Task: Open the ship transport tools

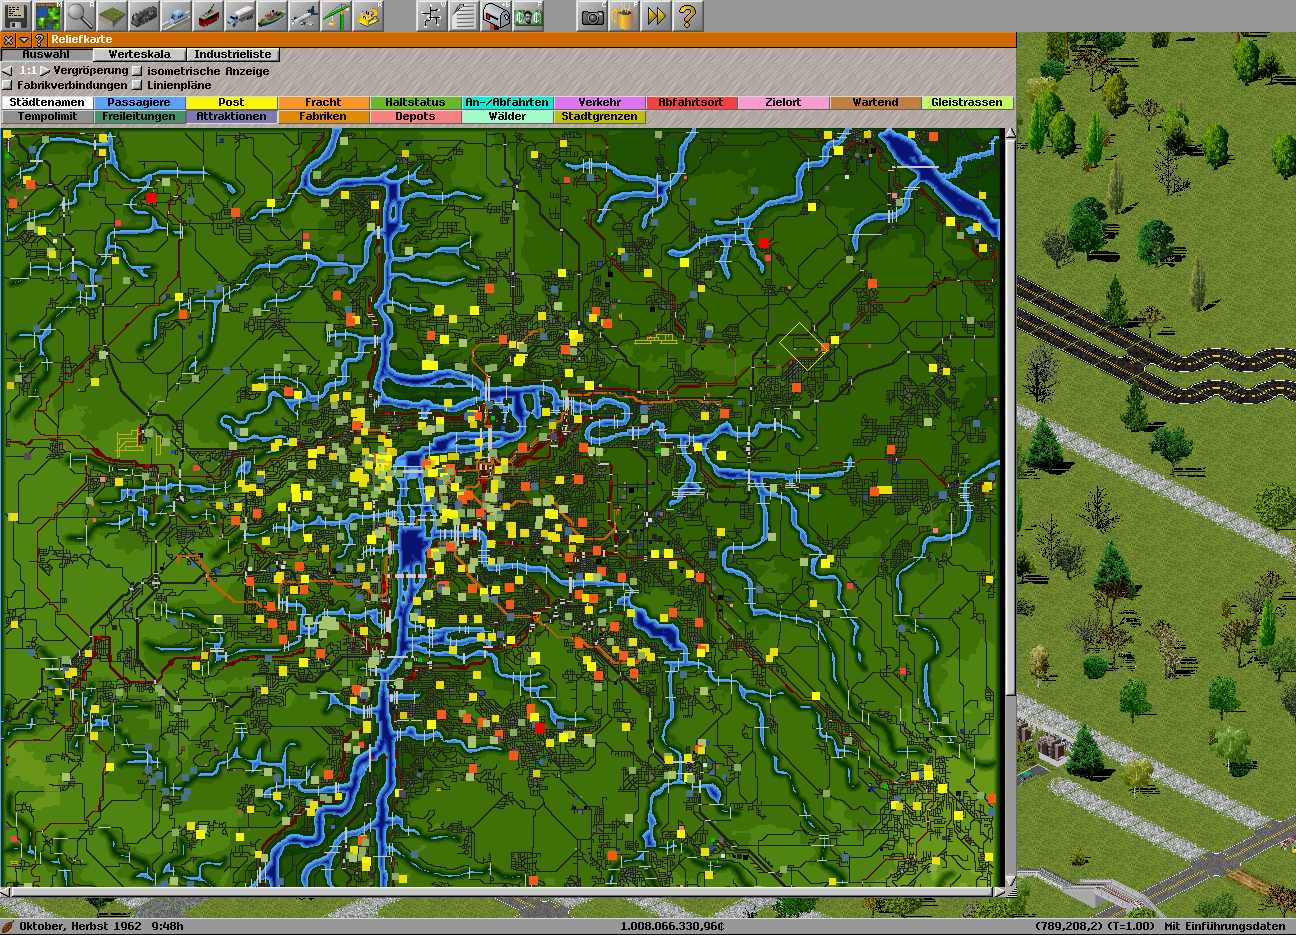Action: [x=272, y=16]
